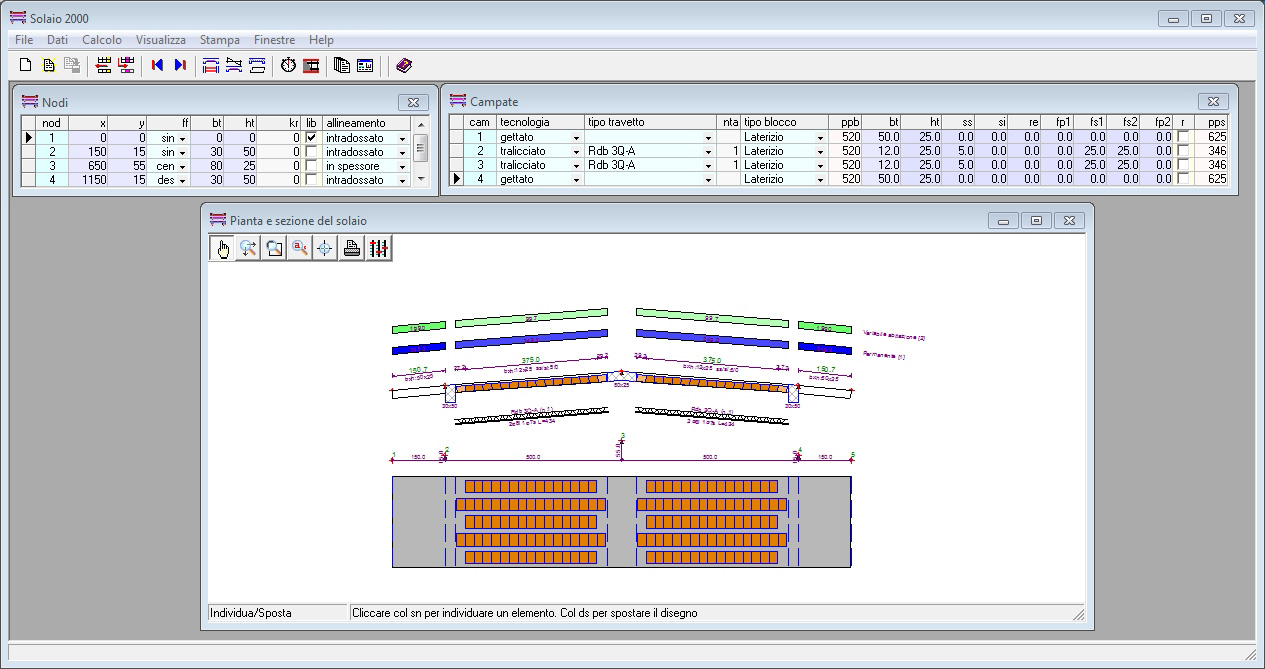The width and height of the screenshot is (1265, 669).
Task: Select the hand Individua/Sposta tool
Action: pos(222,249)
